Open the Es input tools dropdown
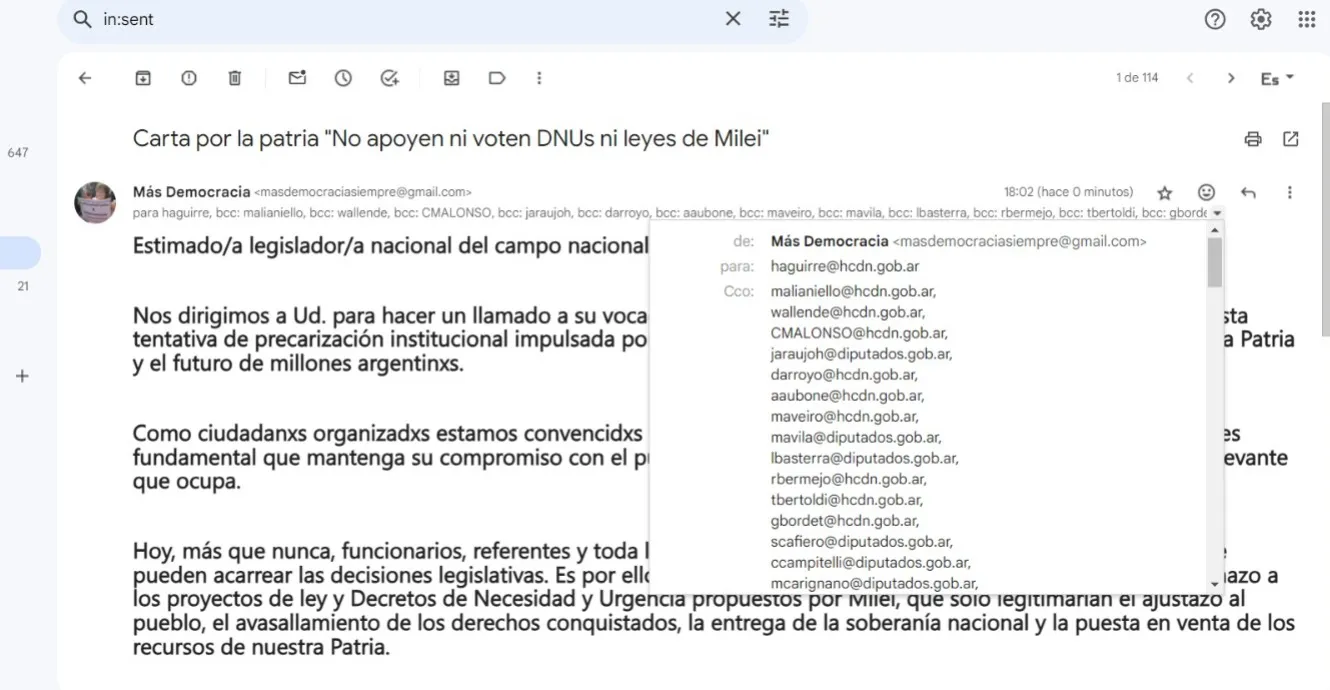The height and width of the screenshot is (690, 1330). (1277, 78)
